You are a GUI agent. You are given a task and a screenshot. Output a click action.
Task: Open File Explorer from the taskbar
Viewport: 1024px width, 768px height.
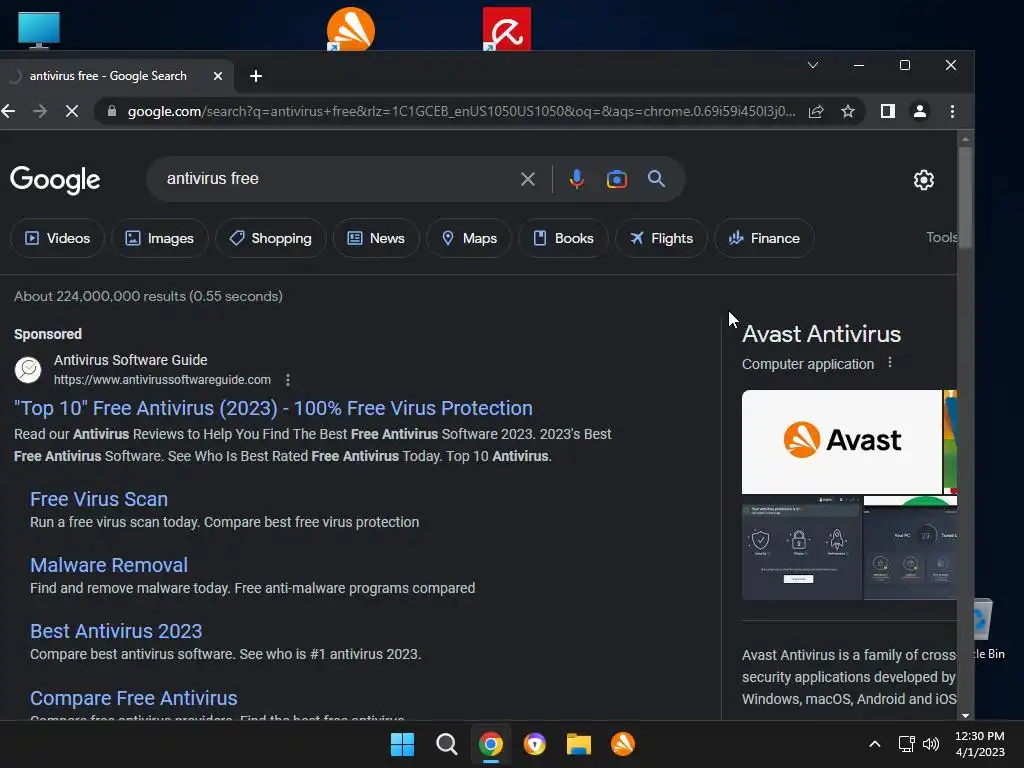point(579,744)
